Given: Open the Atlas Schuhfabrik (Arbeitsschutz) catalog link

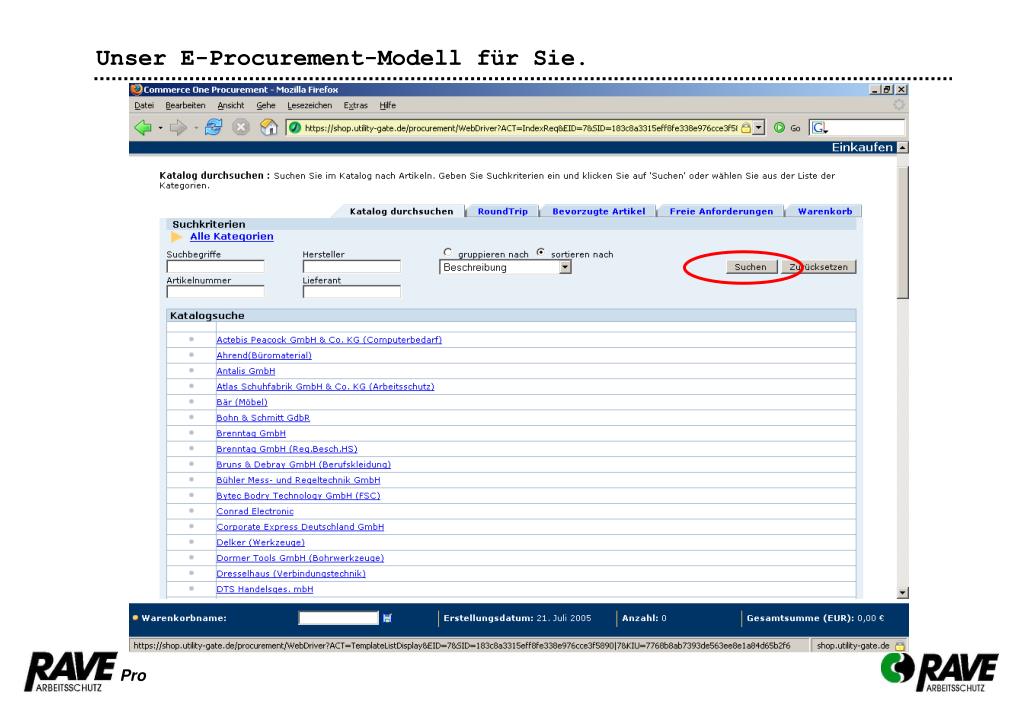Looking at the screenshot, I should coord(325,387).
